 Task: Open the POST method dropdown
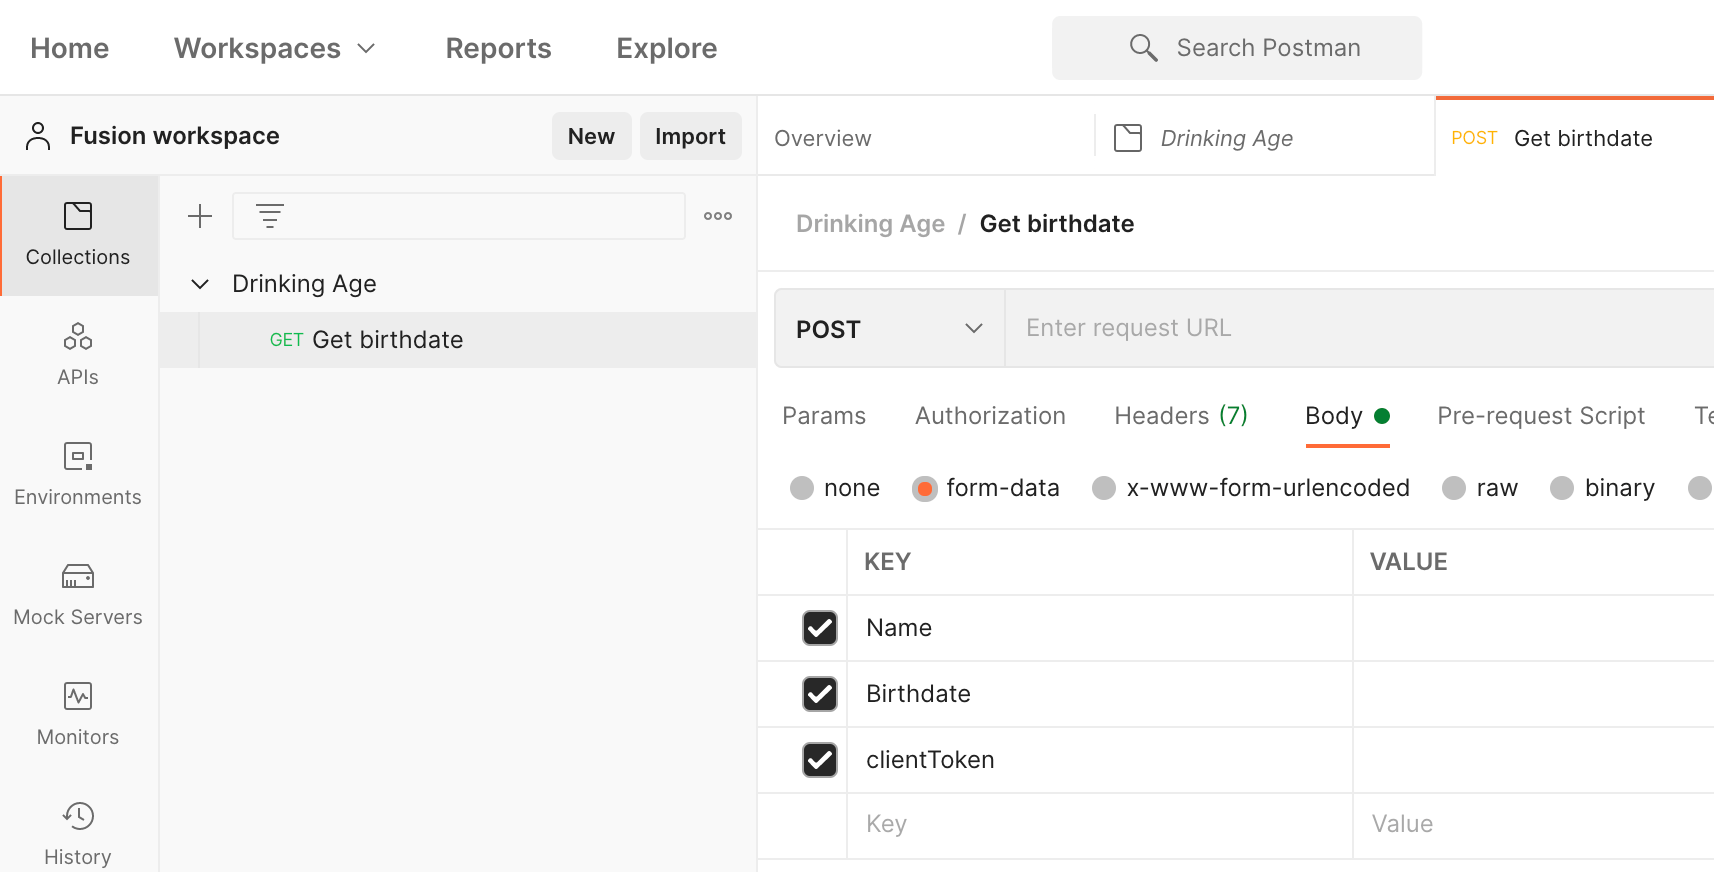point(889,329)
